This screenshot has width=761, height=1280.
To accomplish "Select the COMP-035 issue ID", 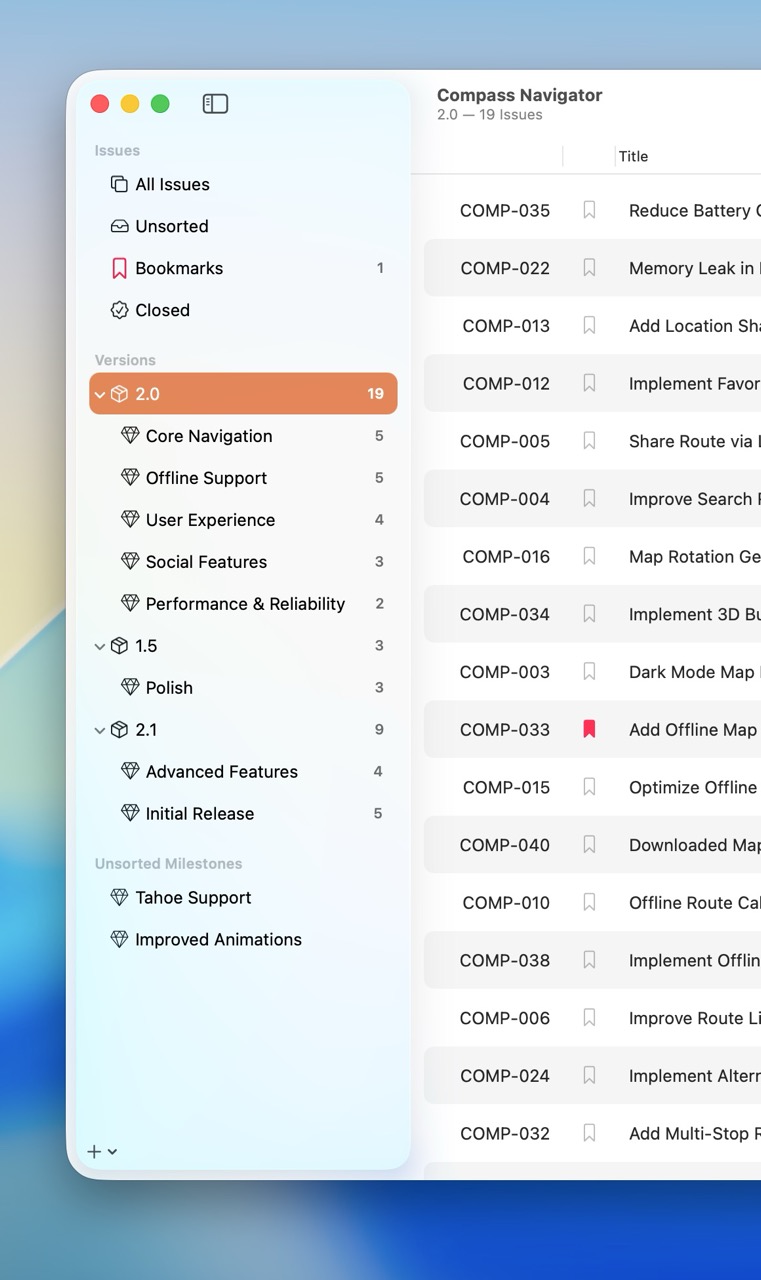I will pyautogui.click(x=505, y=210).
